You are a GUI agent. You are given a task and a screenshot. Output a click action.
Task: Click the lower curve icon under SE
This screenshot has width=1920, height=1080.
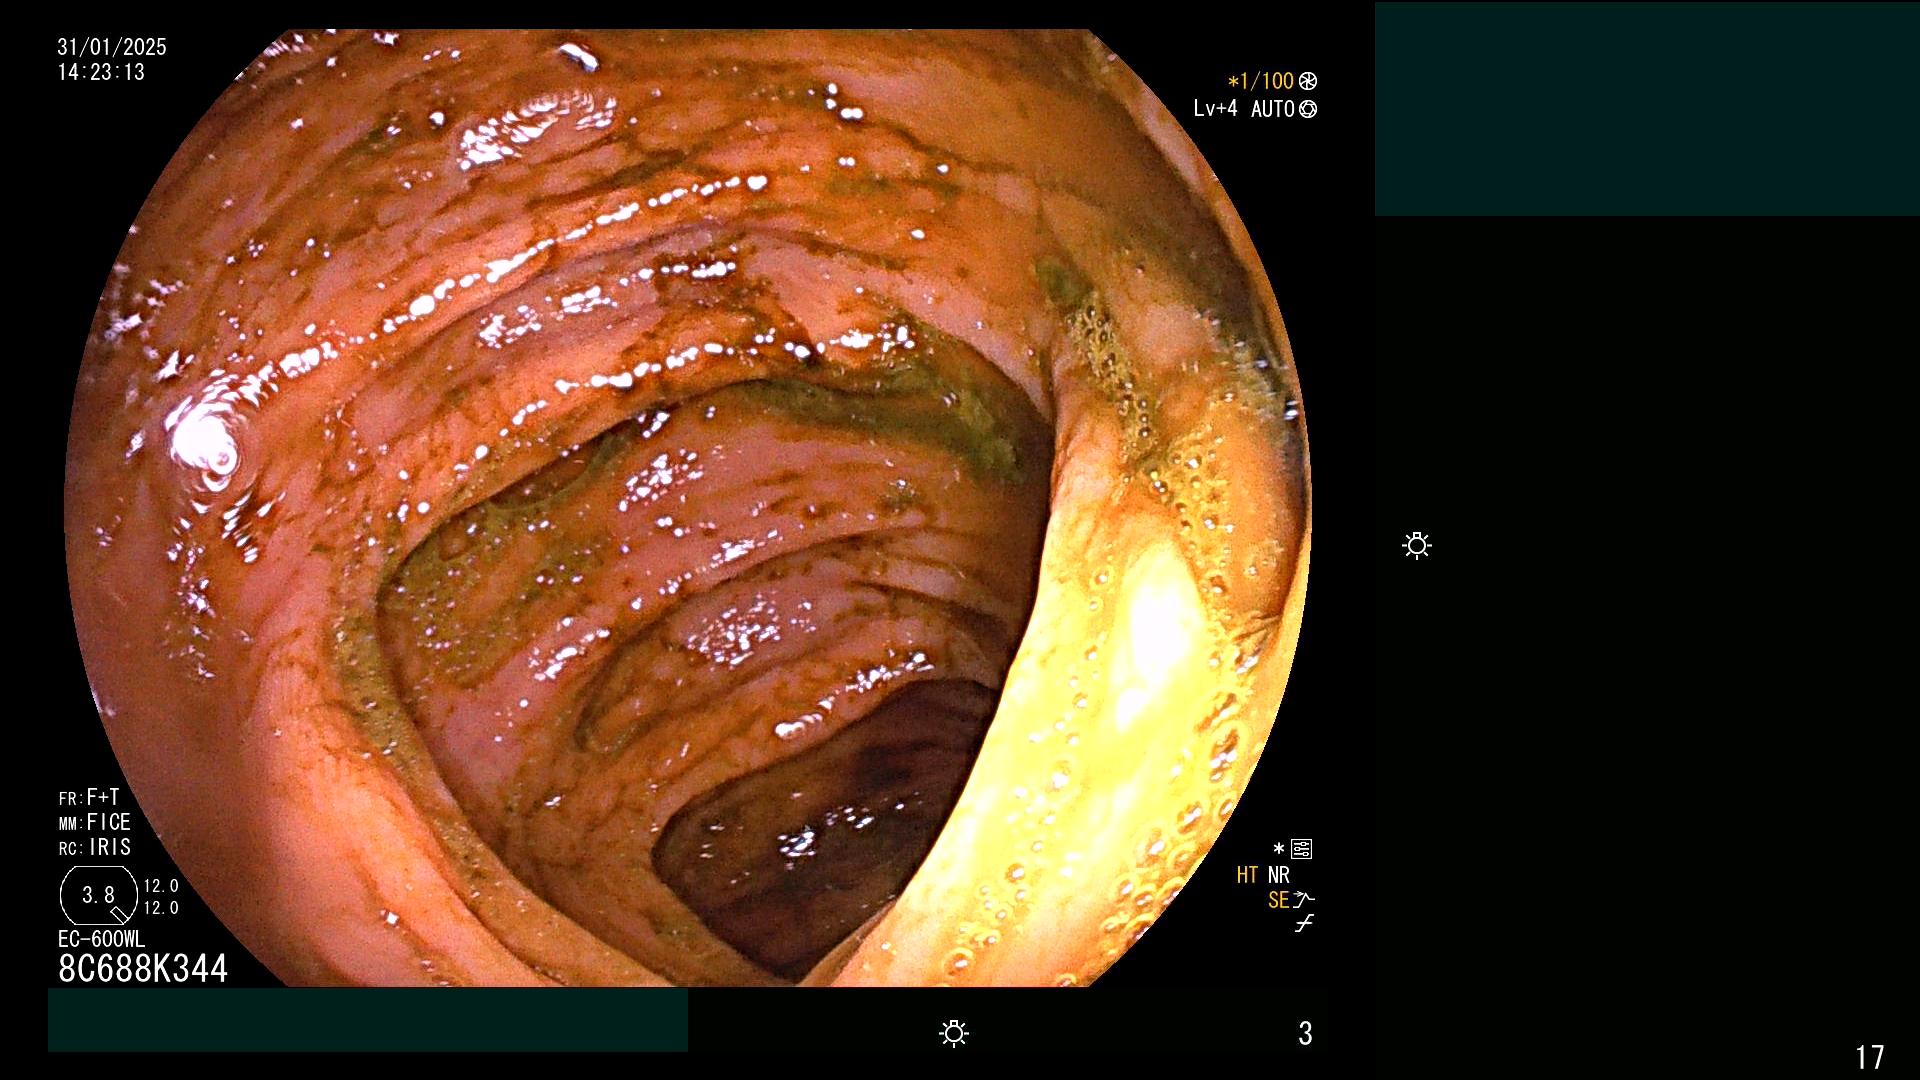pyautogui.click(x=1304, y=924)
